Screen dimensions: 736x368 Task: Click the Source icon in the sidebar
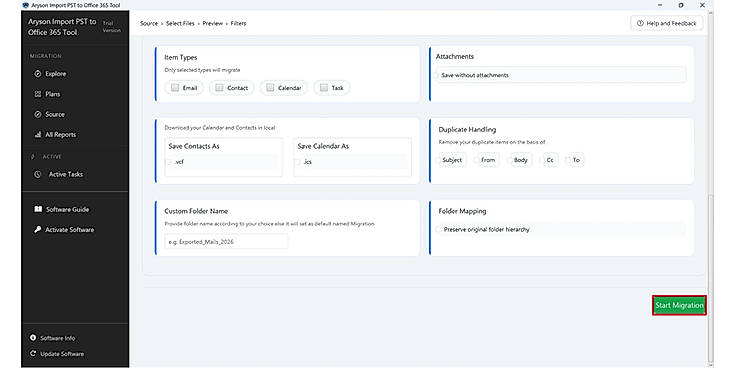(x=38, y=114)
